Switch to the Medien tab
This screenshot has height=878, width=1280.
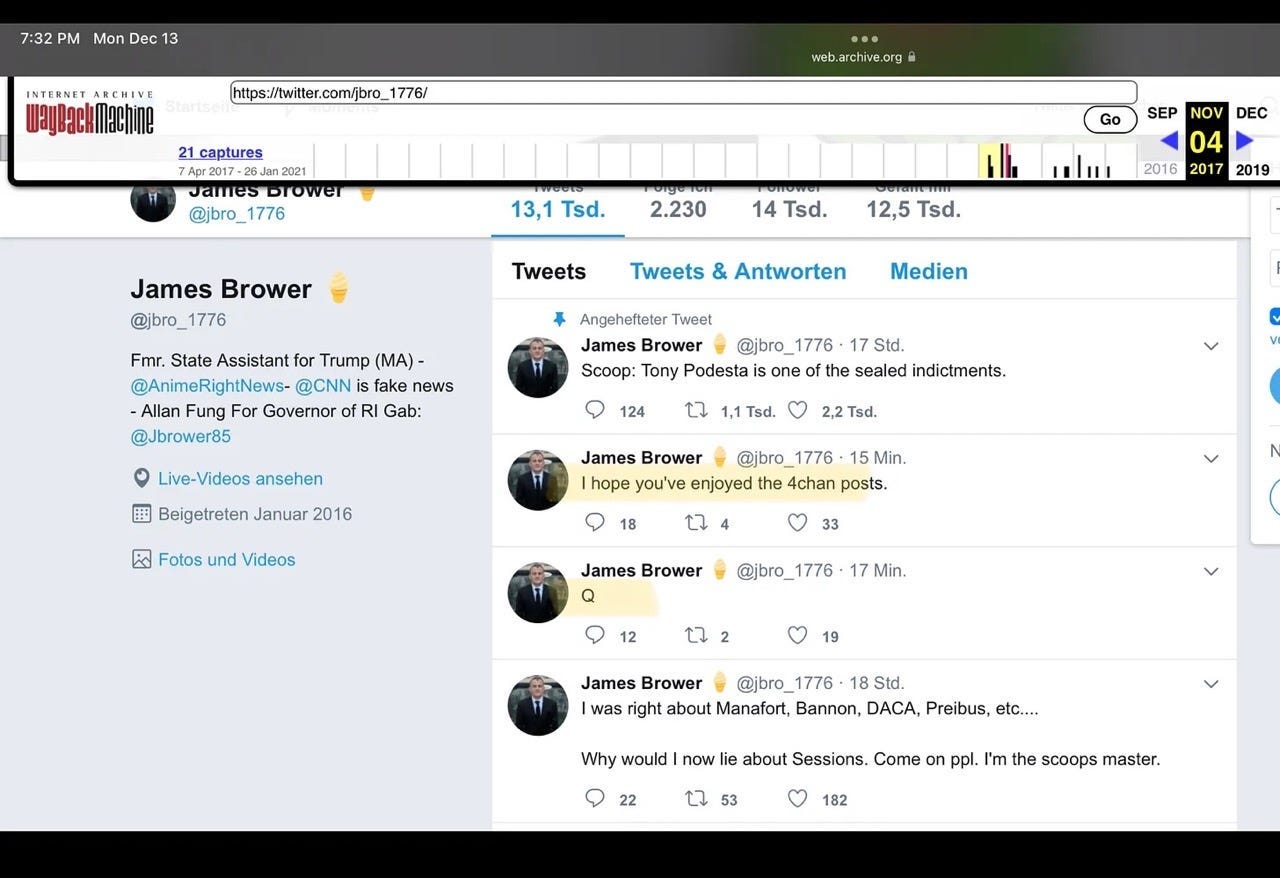[x=929, y=271]
